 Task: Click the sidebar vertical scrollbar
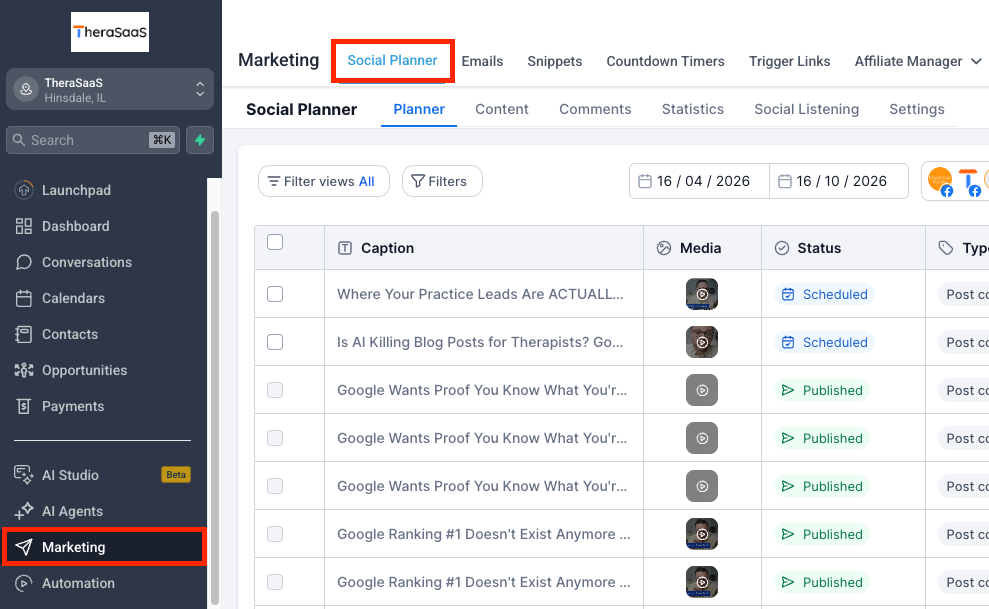point(214,407)
